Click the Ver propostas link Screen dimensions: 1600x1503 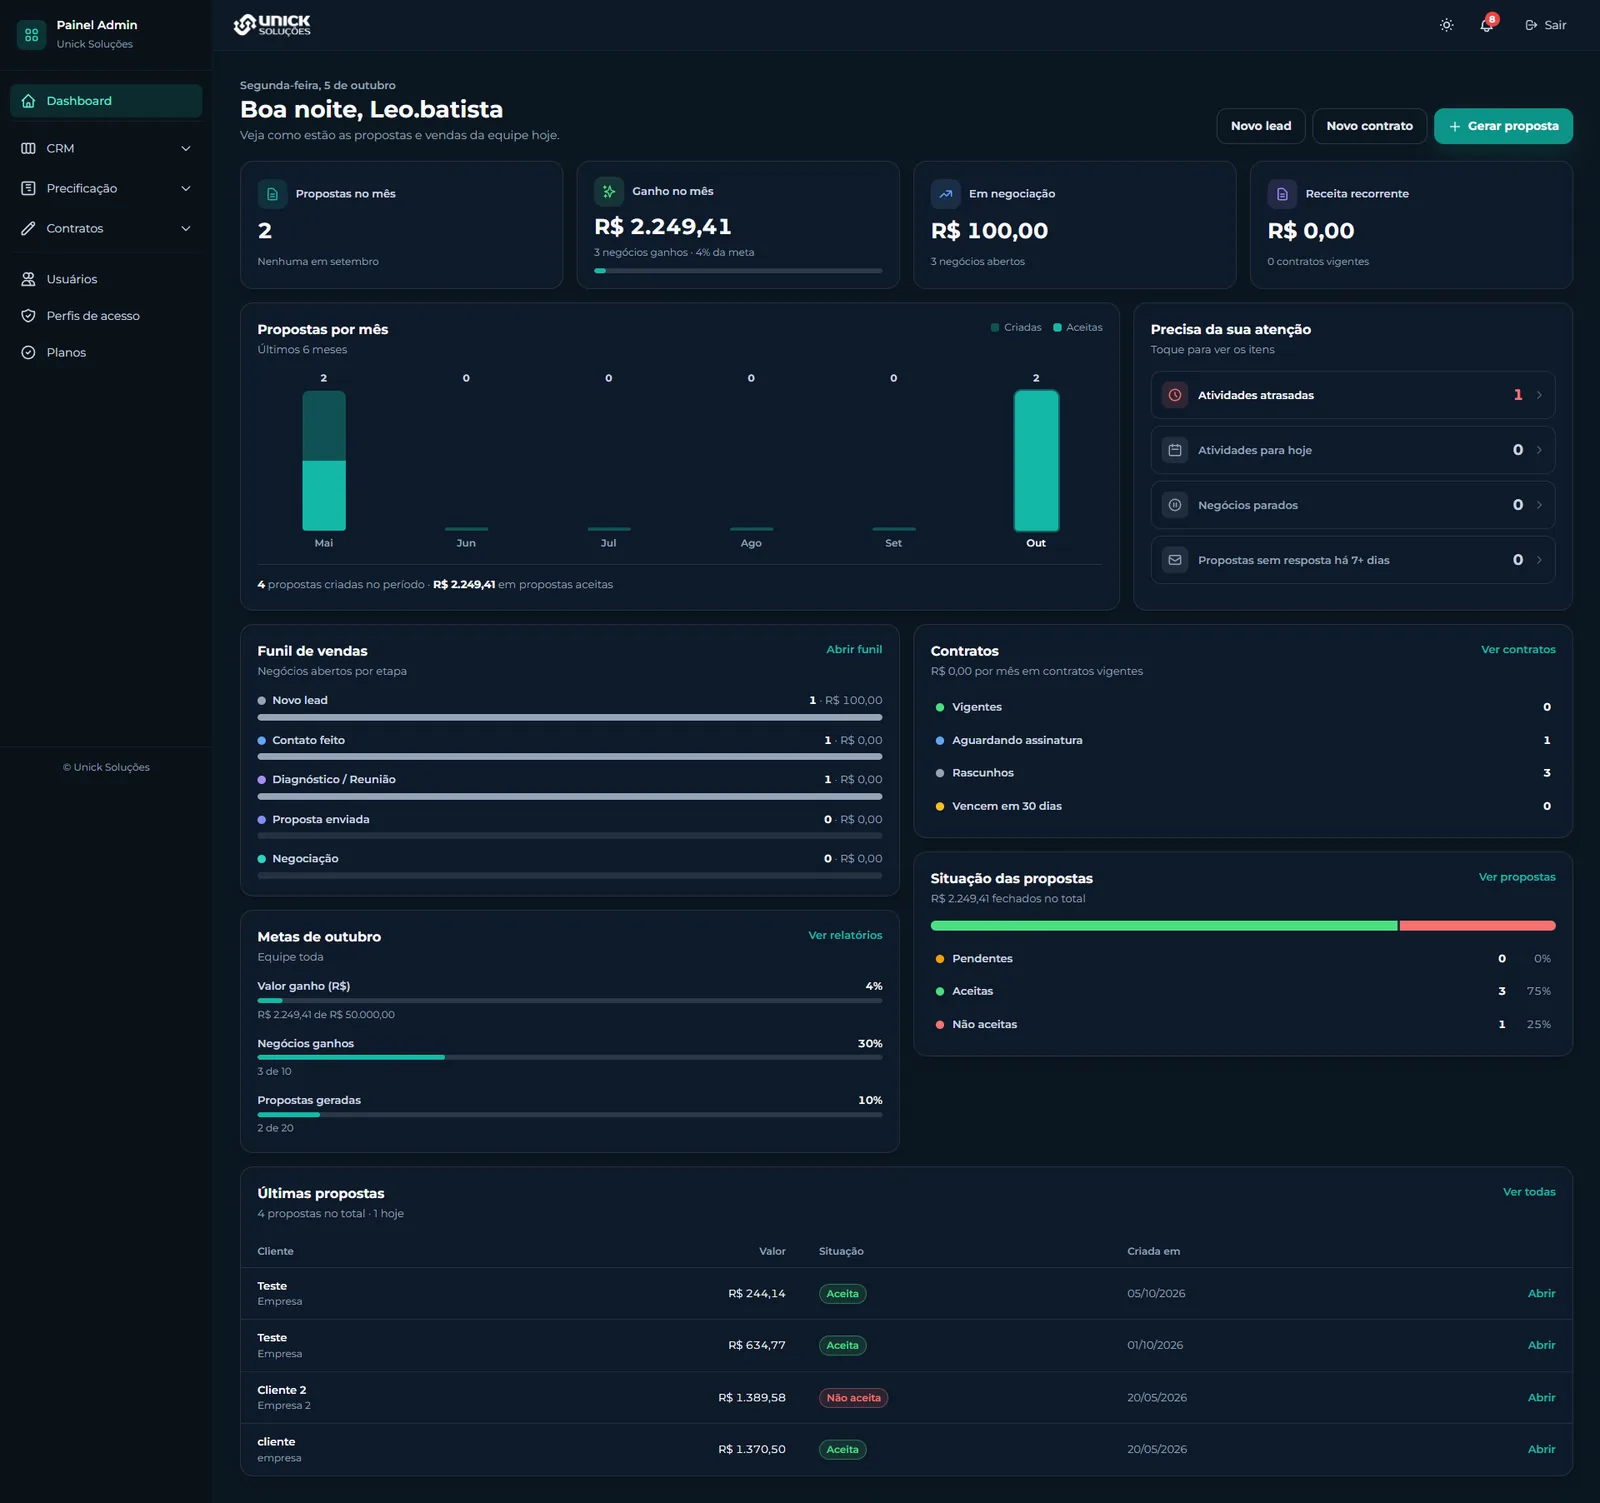pos(1517,877)
